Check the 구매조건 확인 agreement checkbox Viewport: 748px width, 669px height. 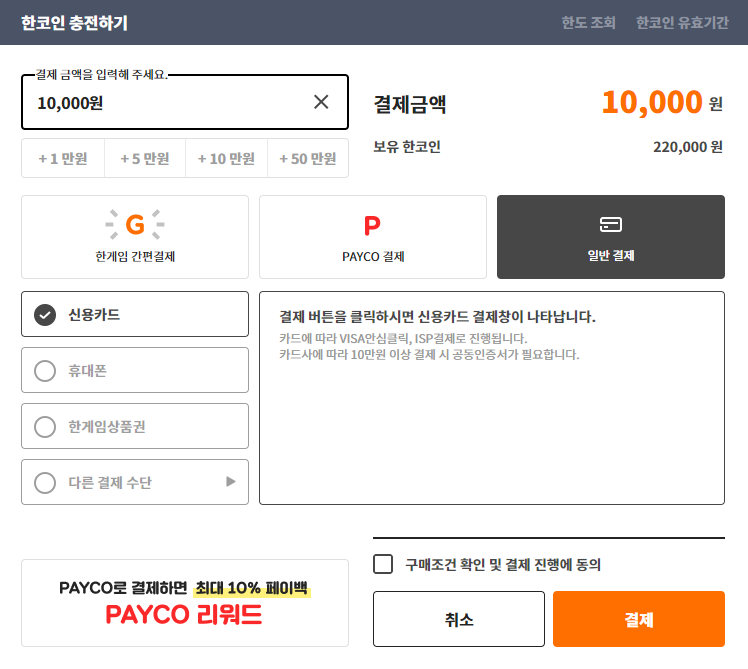point(383,564)
